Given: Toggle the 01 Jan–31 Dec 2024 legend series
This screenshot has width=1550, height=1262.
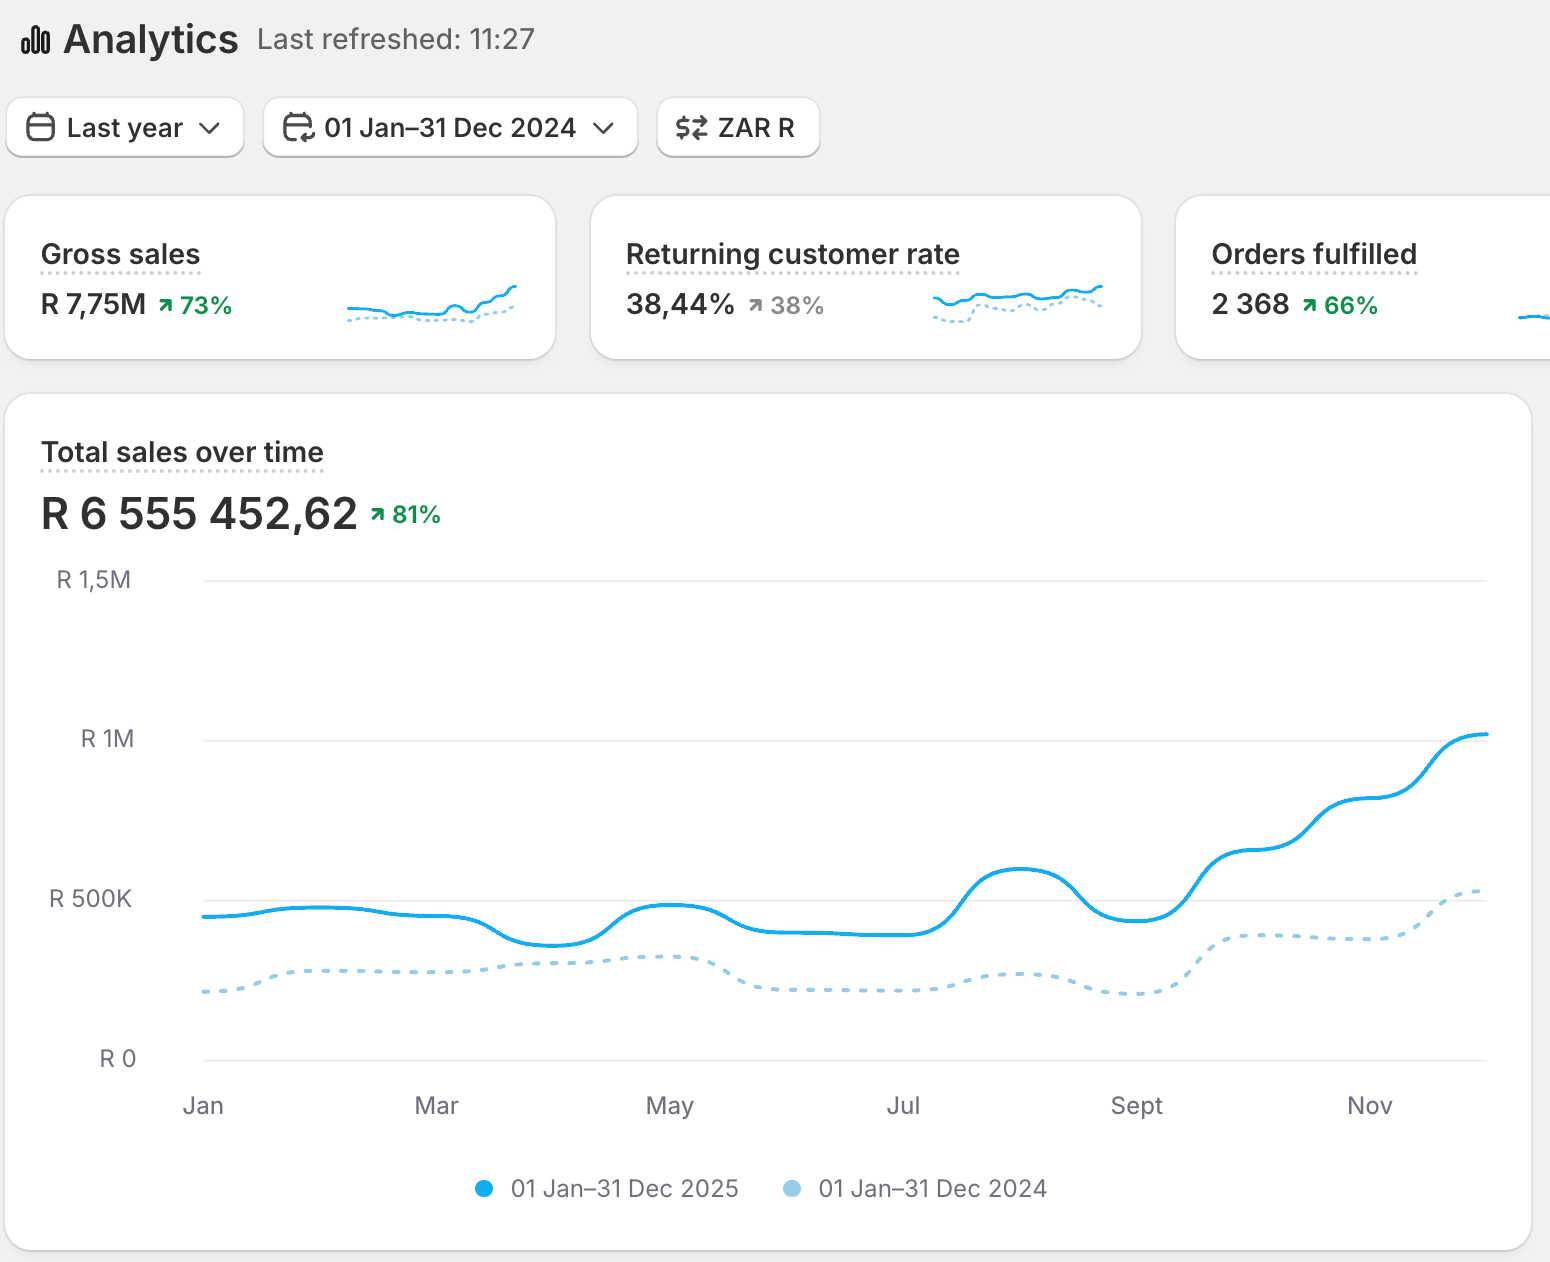Looking at the screenshot, I should click(915, 1188).
